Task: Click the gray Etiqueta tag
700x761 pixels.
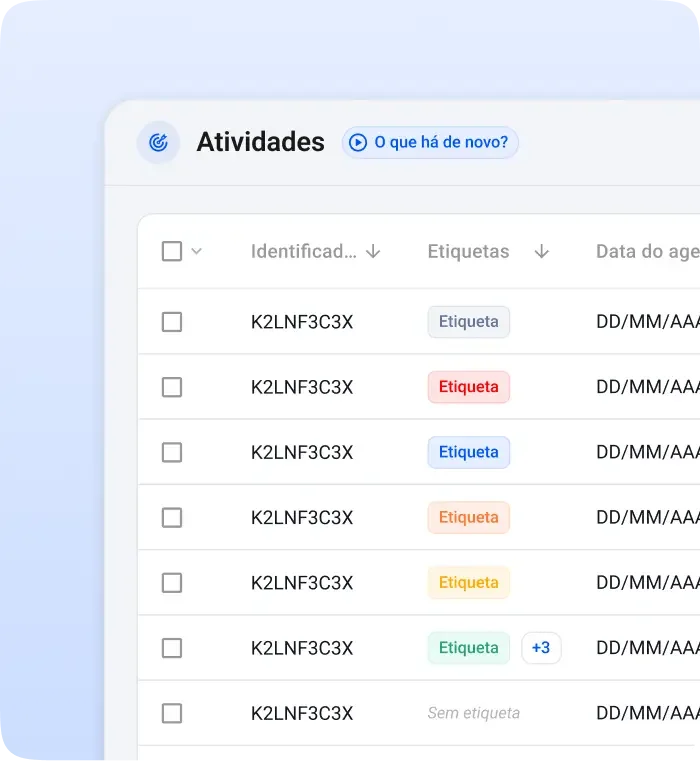Action: (469, 322)
